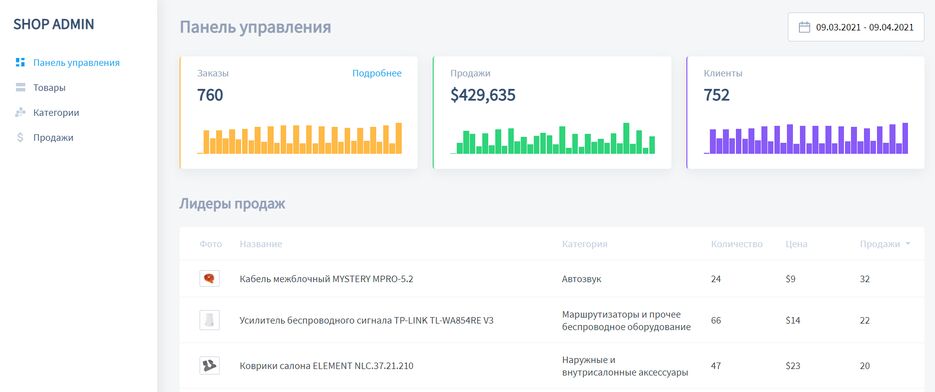Click the Кабель межблочный MYSTERY MPRO-5.2 product name

(326, 279)
